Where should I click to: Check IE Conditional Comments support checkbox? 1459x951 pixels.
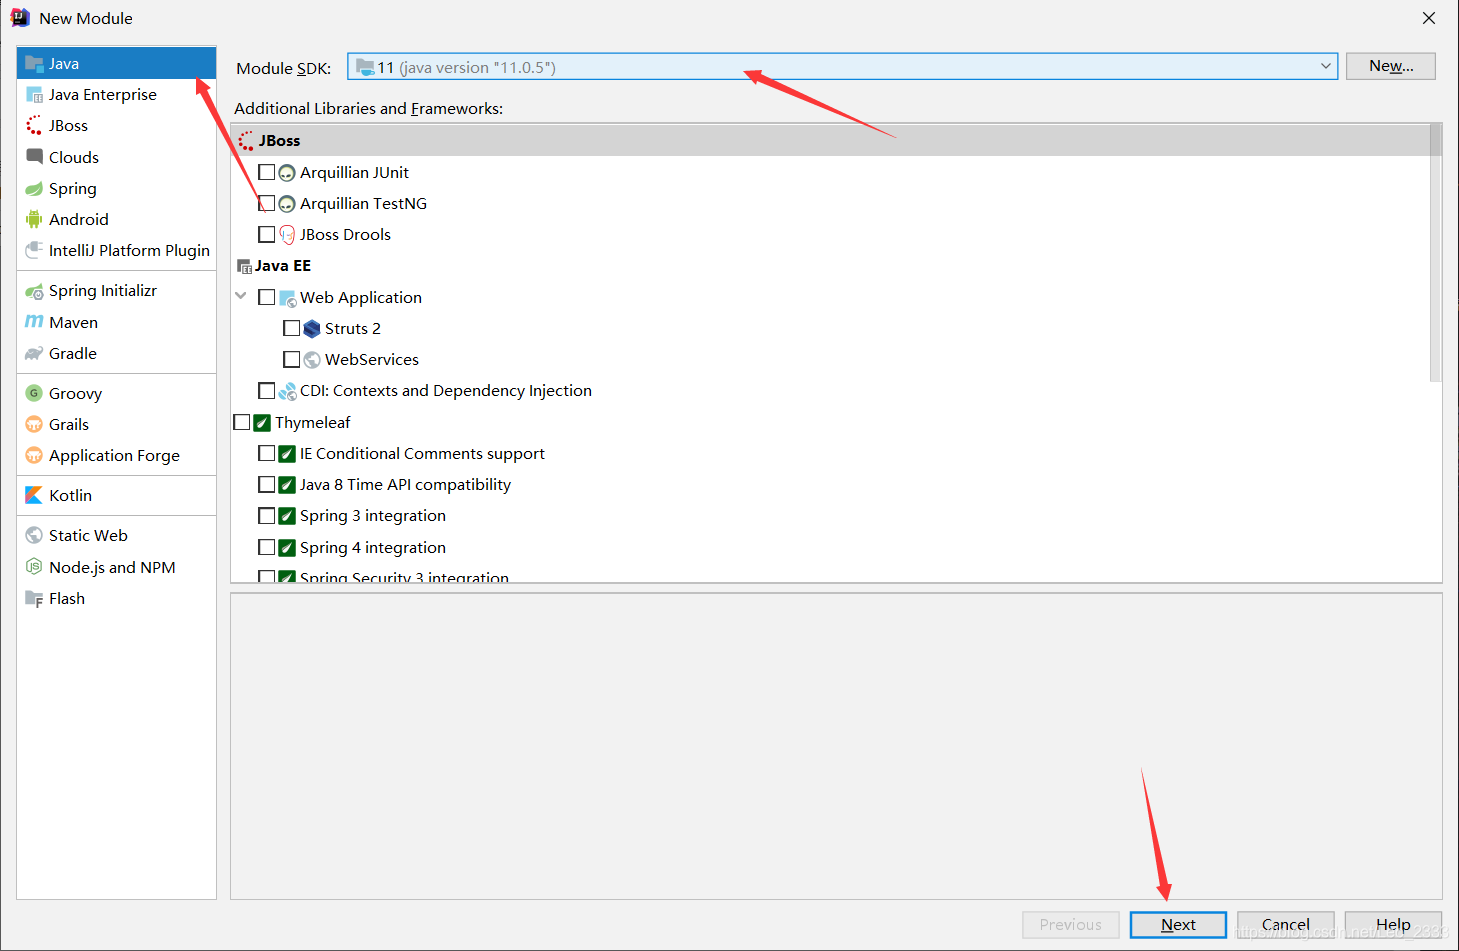click(266, 453)
